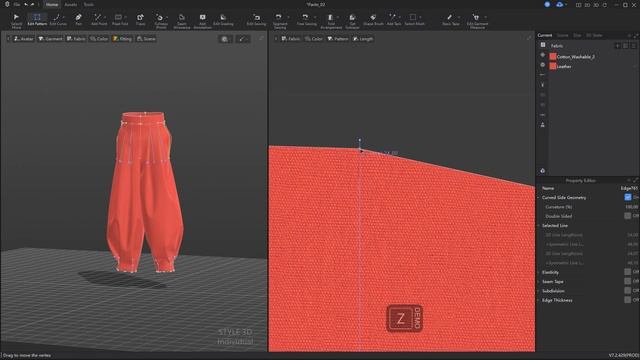Screen dimensions: 640x360
Task: Select the Select/Move tool
Action: coord(16,20)
